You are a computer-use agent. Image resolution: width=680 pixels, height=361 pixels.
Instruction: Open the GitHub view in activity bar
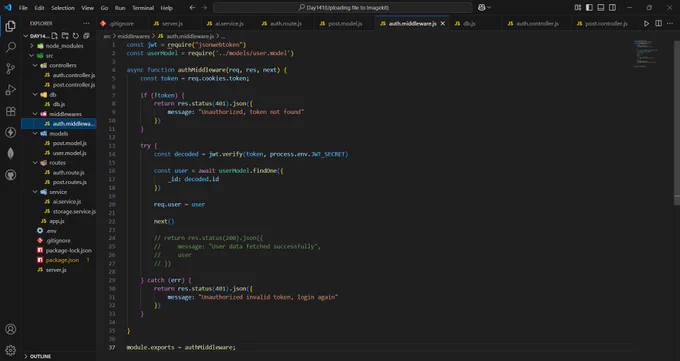10,175
